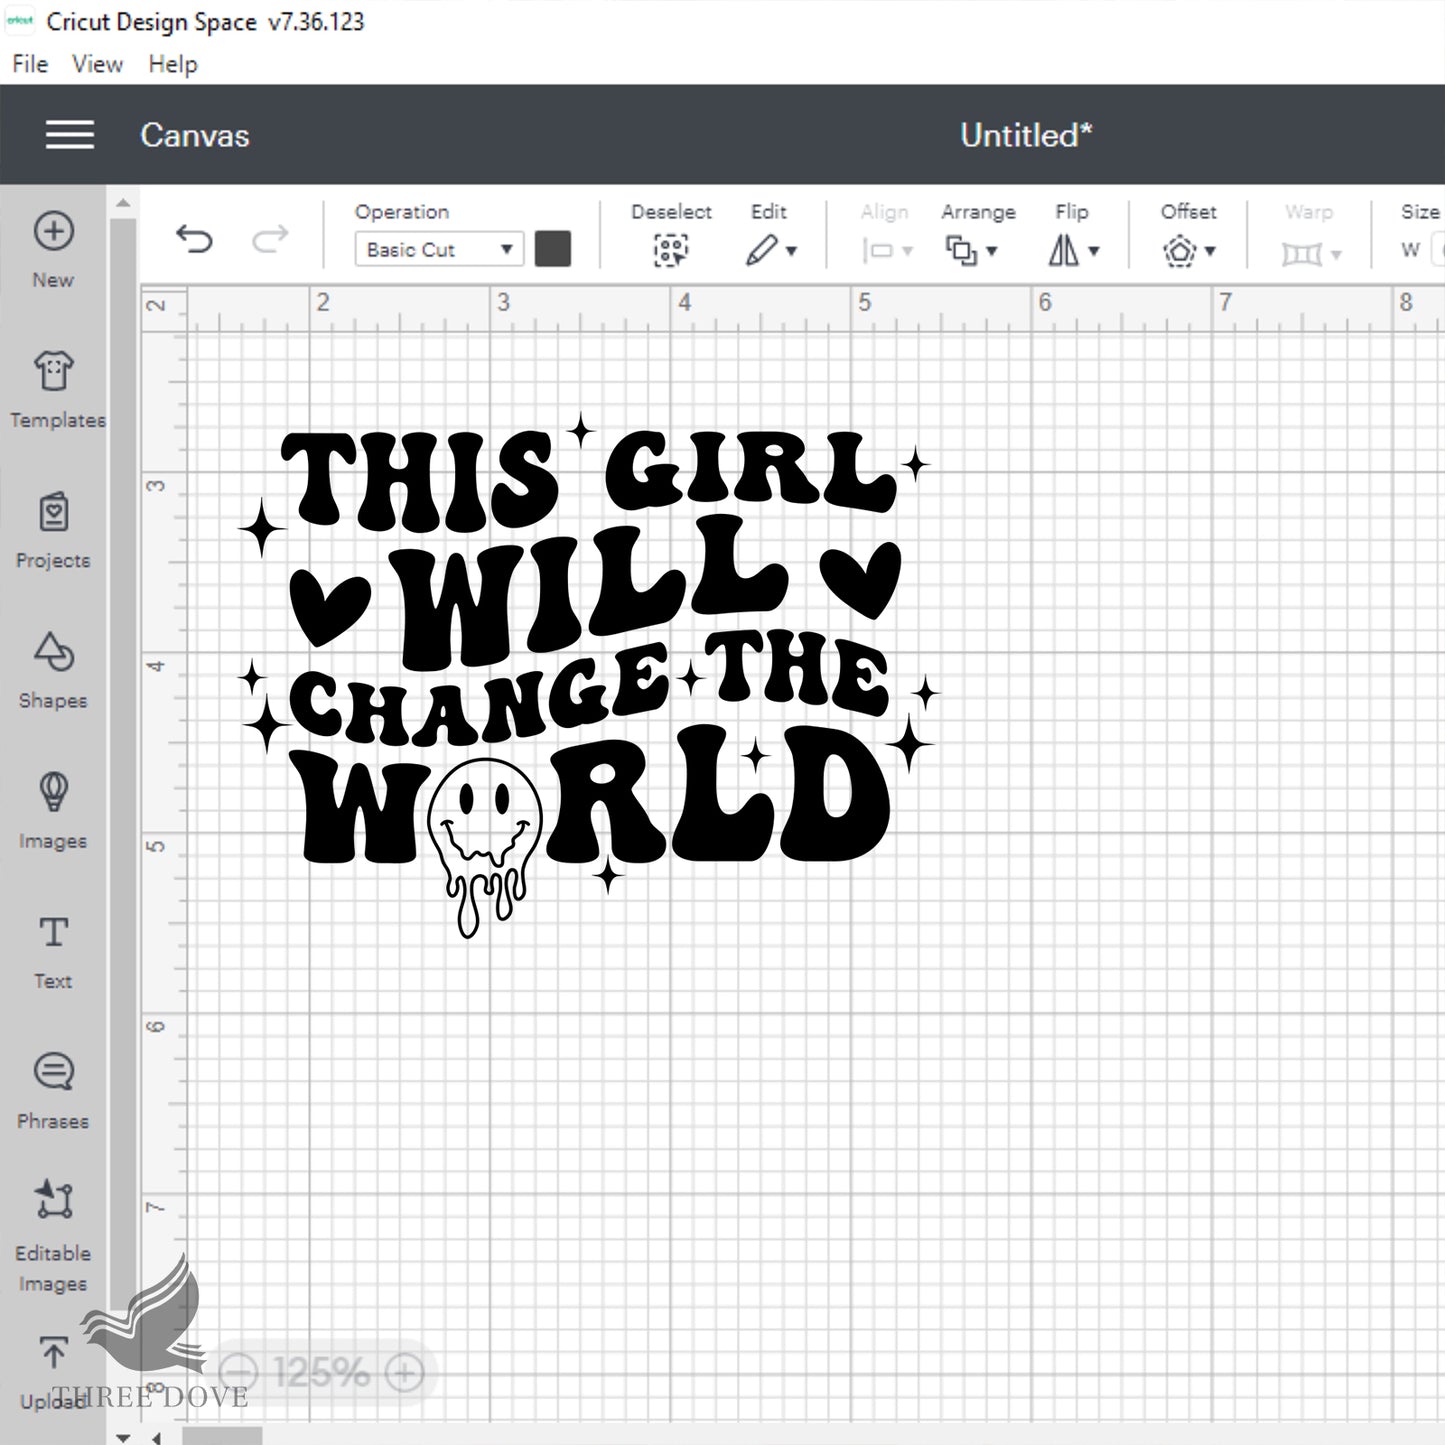Open the Flip tool

1063,250
